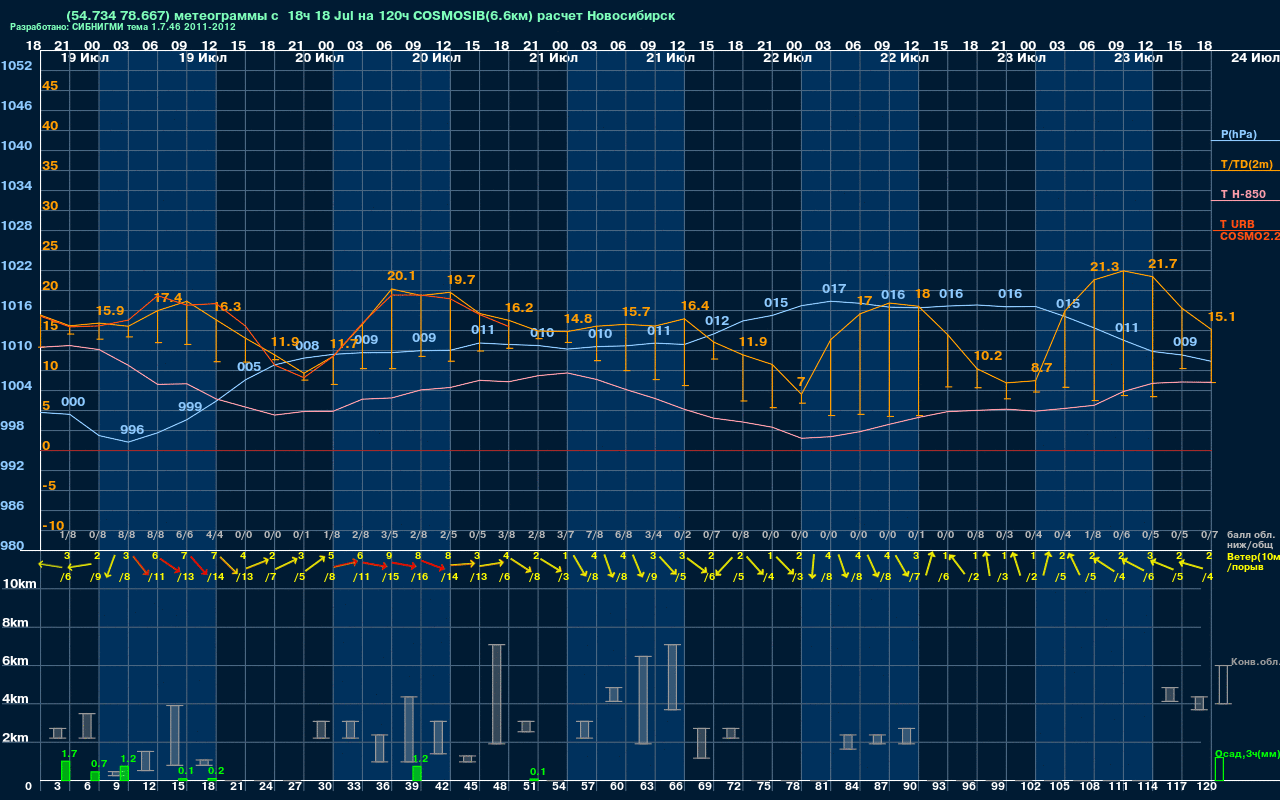This screenshot has width=1280, height=800.
Task: Click the T H-850 legend label
Action: pos(1243,194)
